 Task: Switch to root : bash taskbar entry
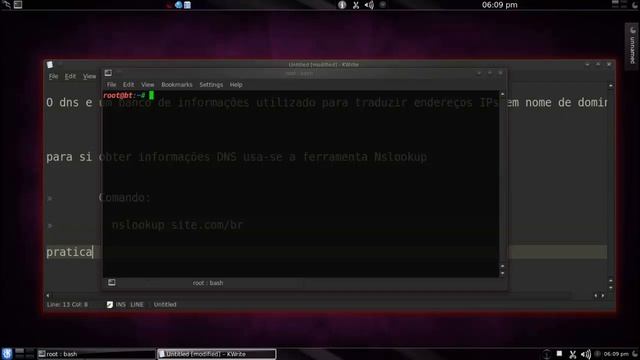pos(96,354)
